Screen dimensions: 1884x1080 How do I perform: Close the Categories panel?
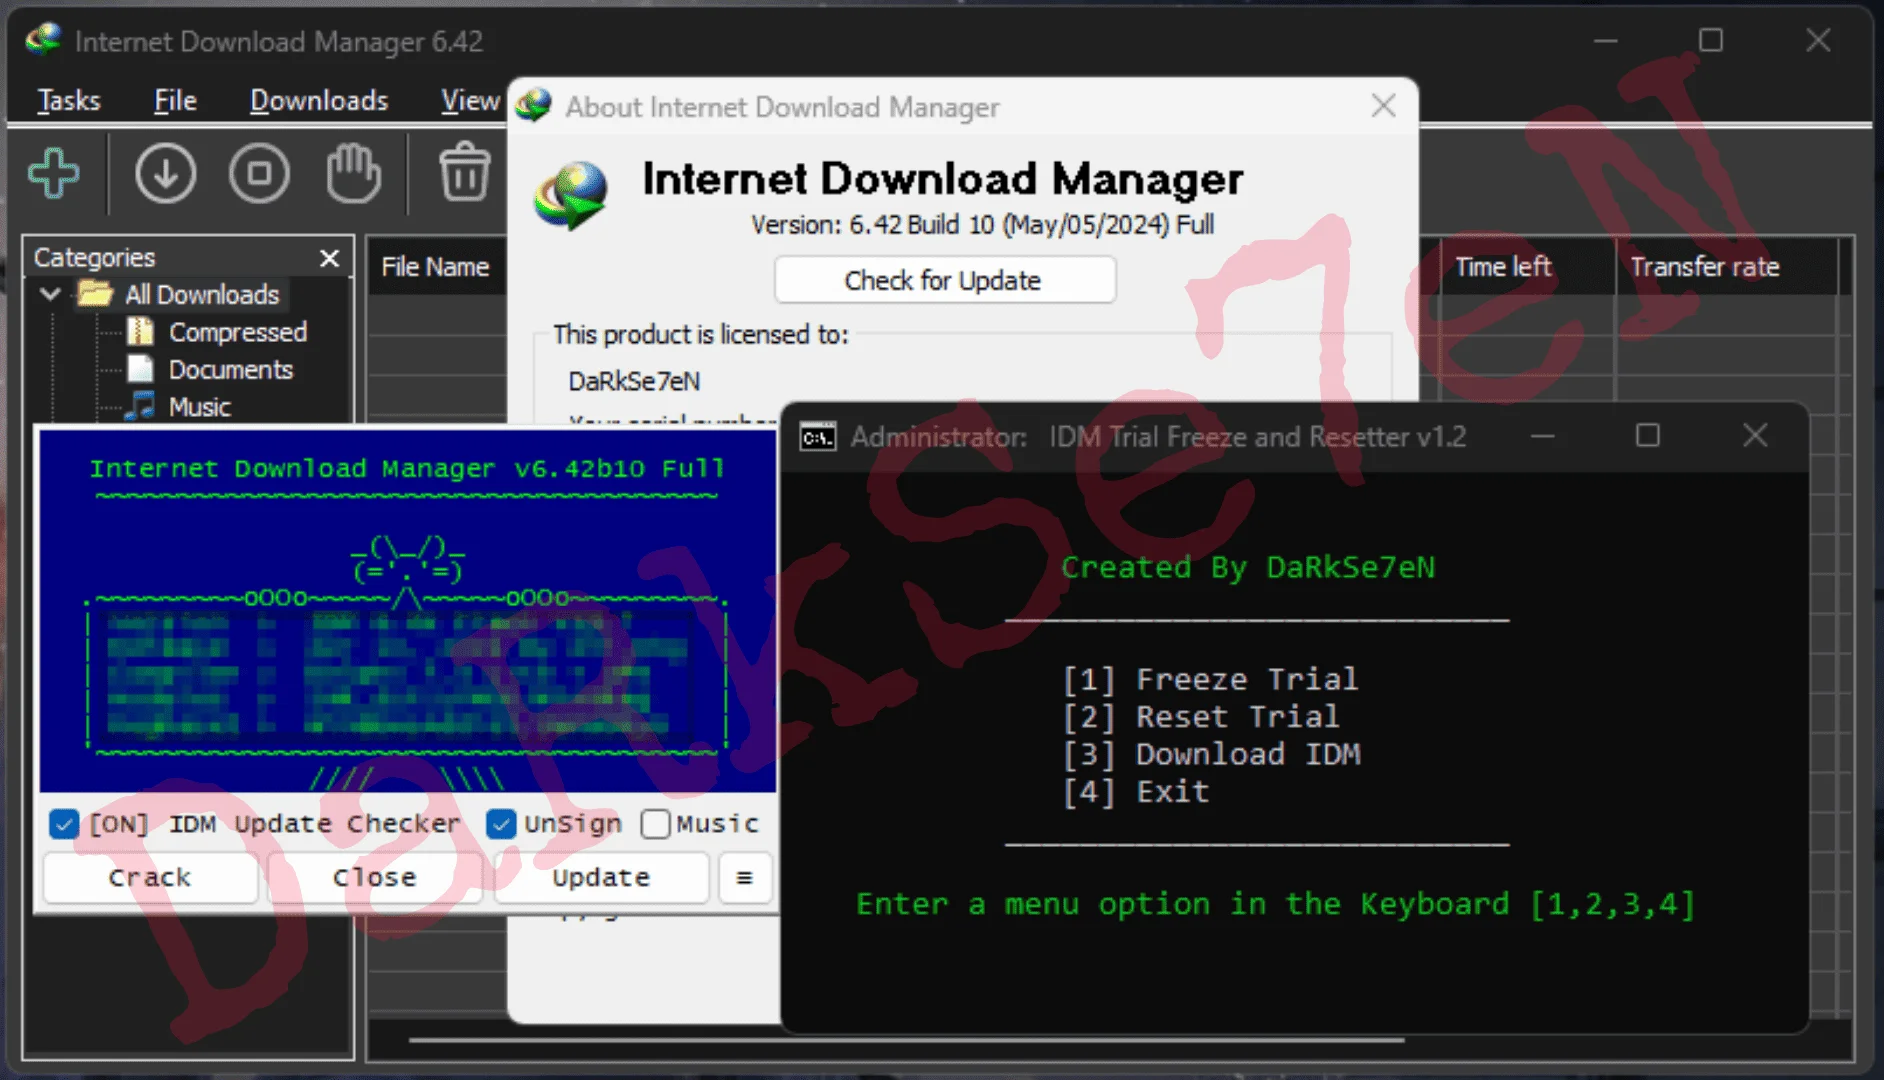coord(329,258)
